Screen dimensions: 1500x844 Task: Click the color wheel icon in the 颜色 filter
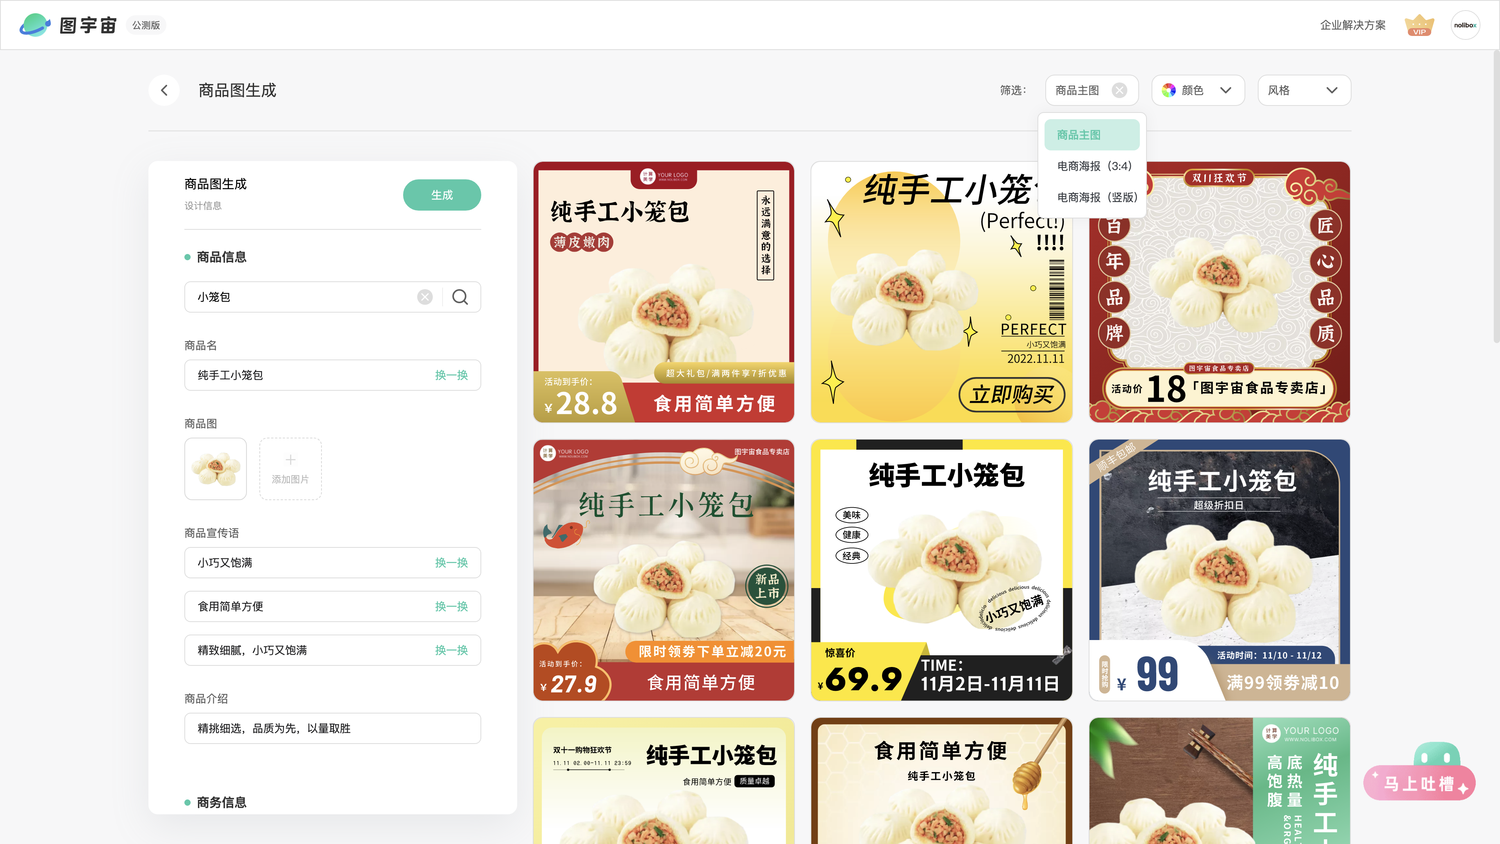click(x=1169, y=90)
